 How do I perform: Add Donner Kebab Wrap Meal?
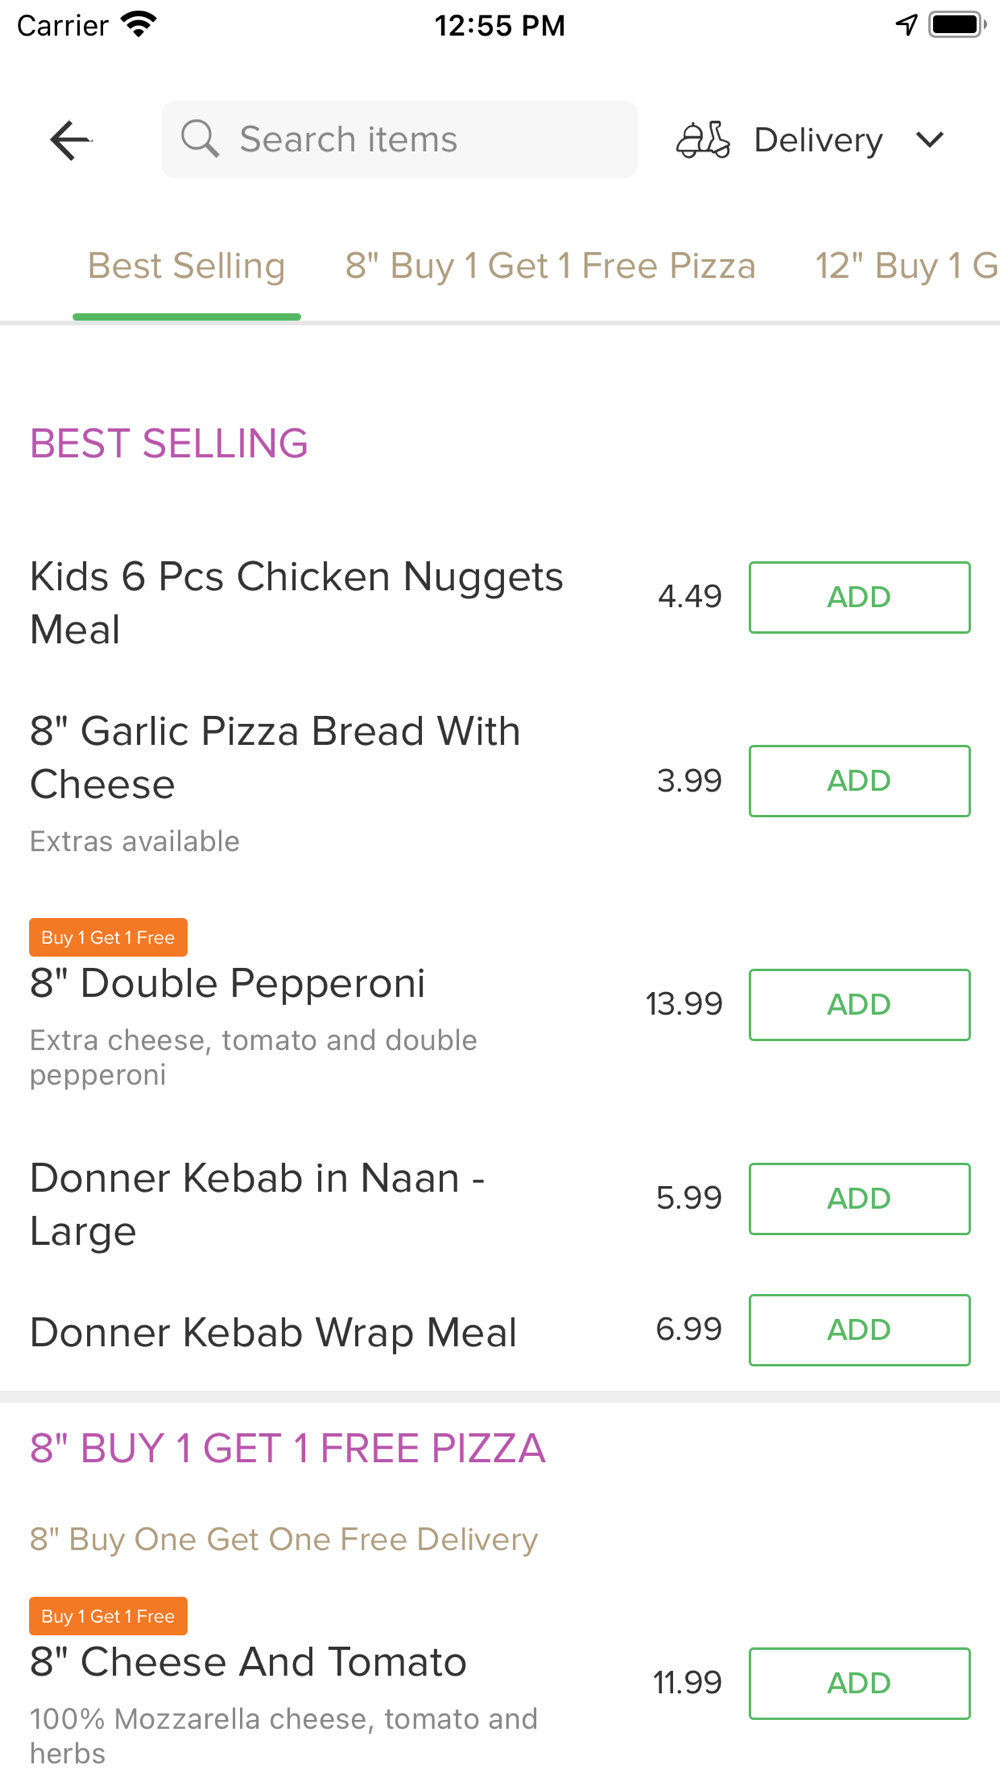pos(859,1330)
